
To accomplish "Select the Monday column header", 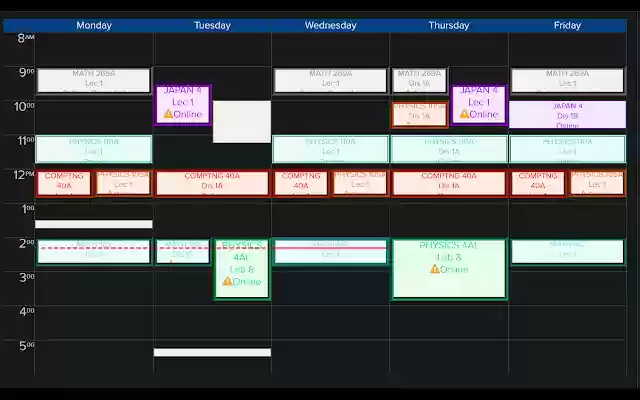I will (94, 25).
